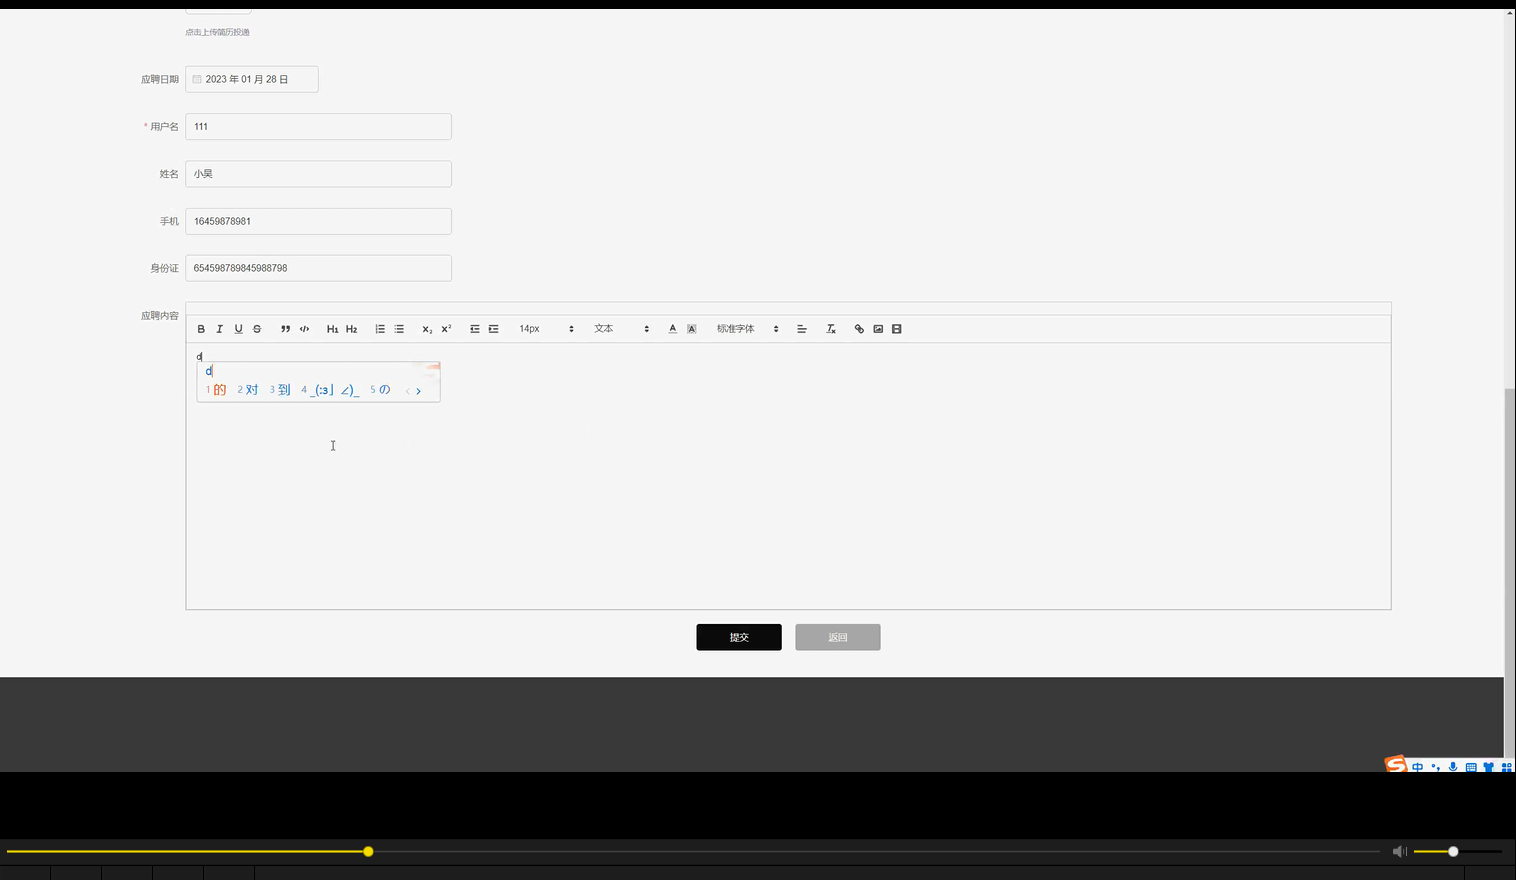Apply Heading 1 style (H1)
Image resolution: width=1516 pixels, height=880 pixels.
[332, 329]
